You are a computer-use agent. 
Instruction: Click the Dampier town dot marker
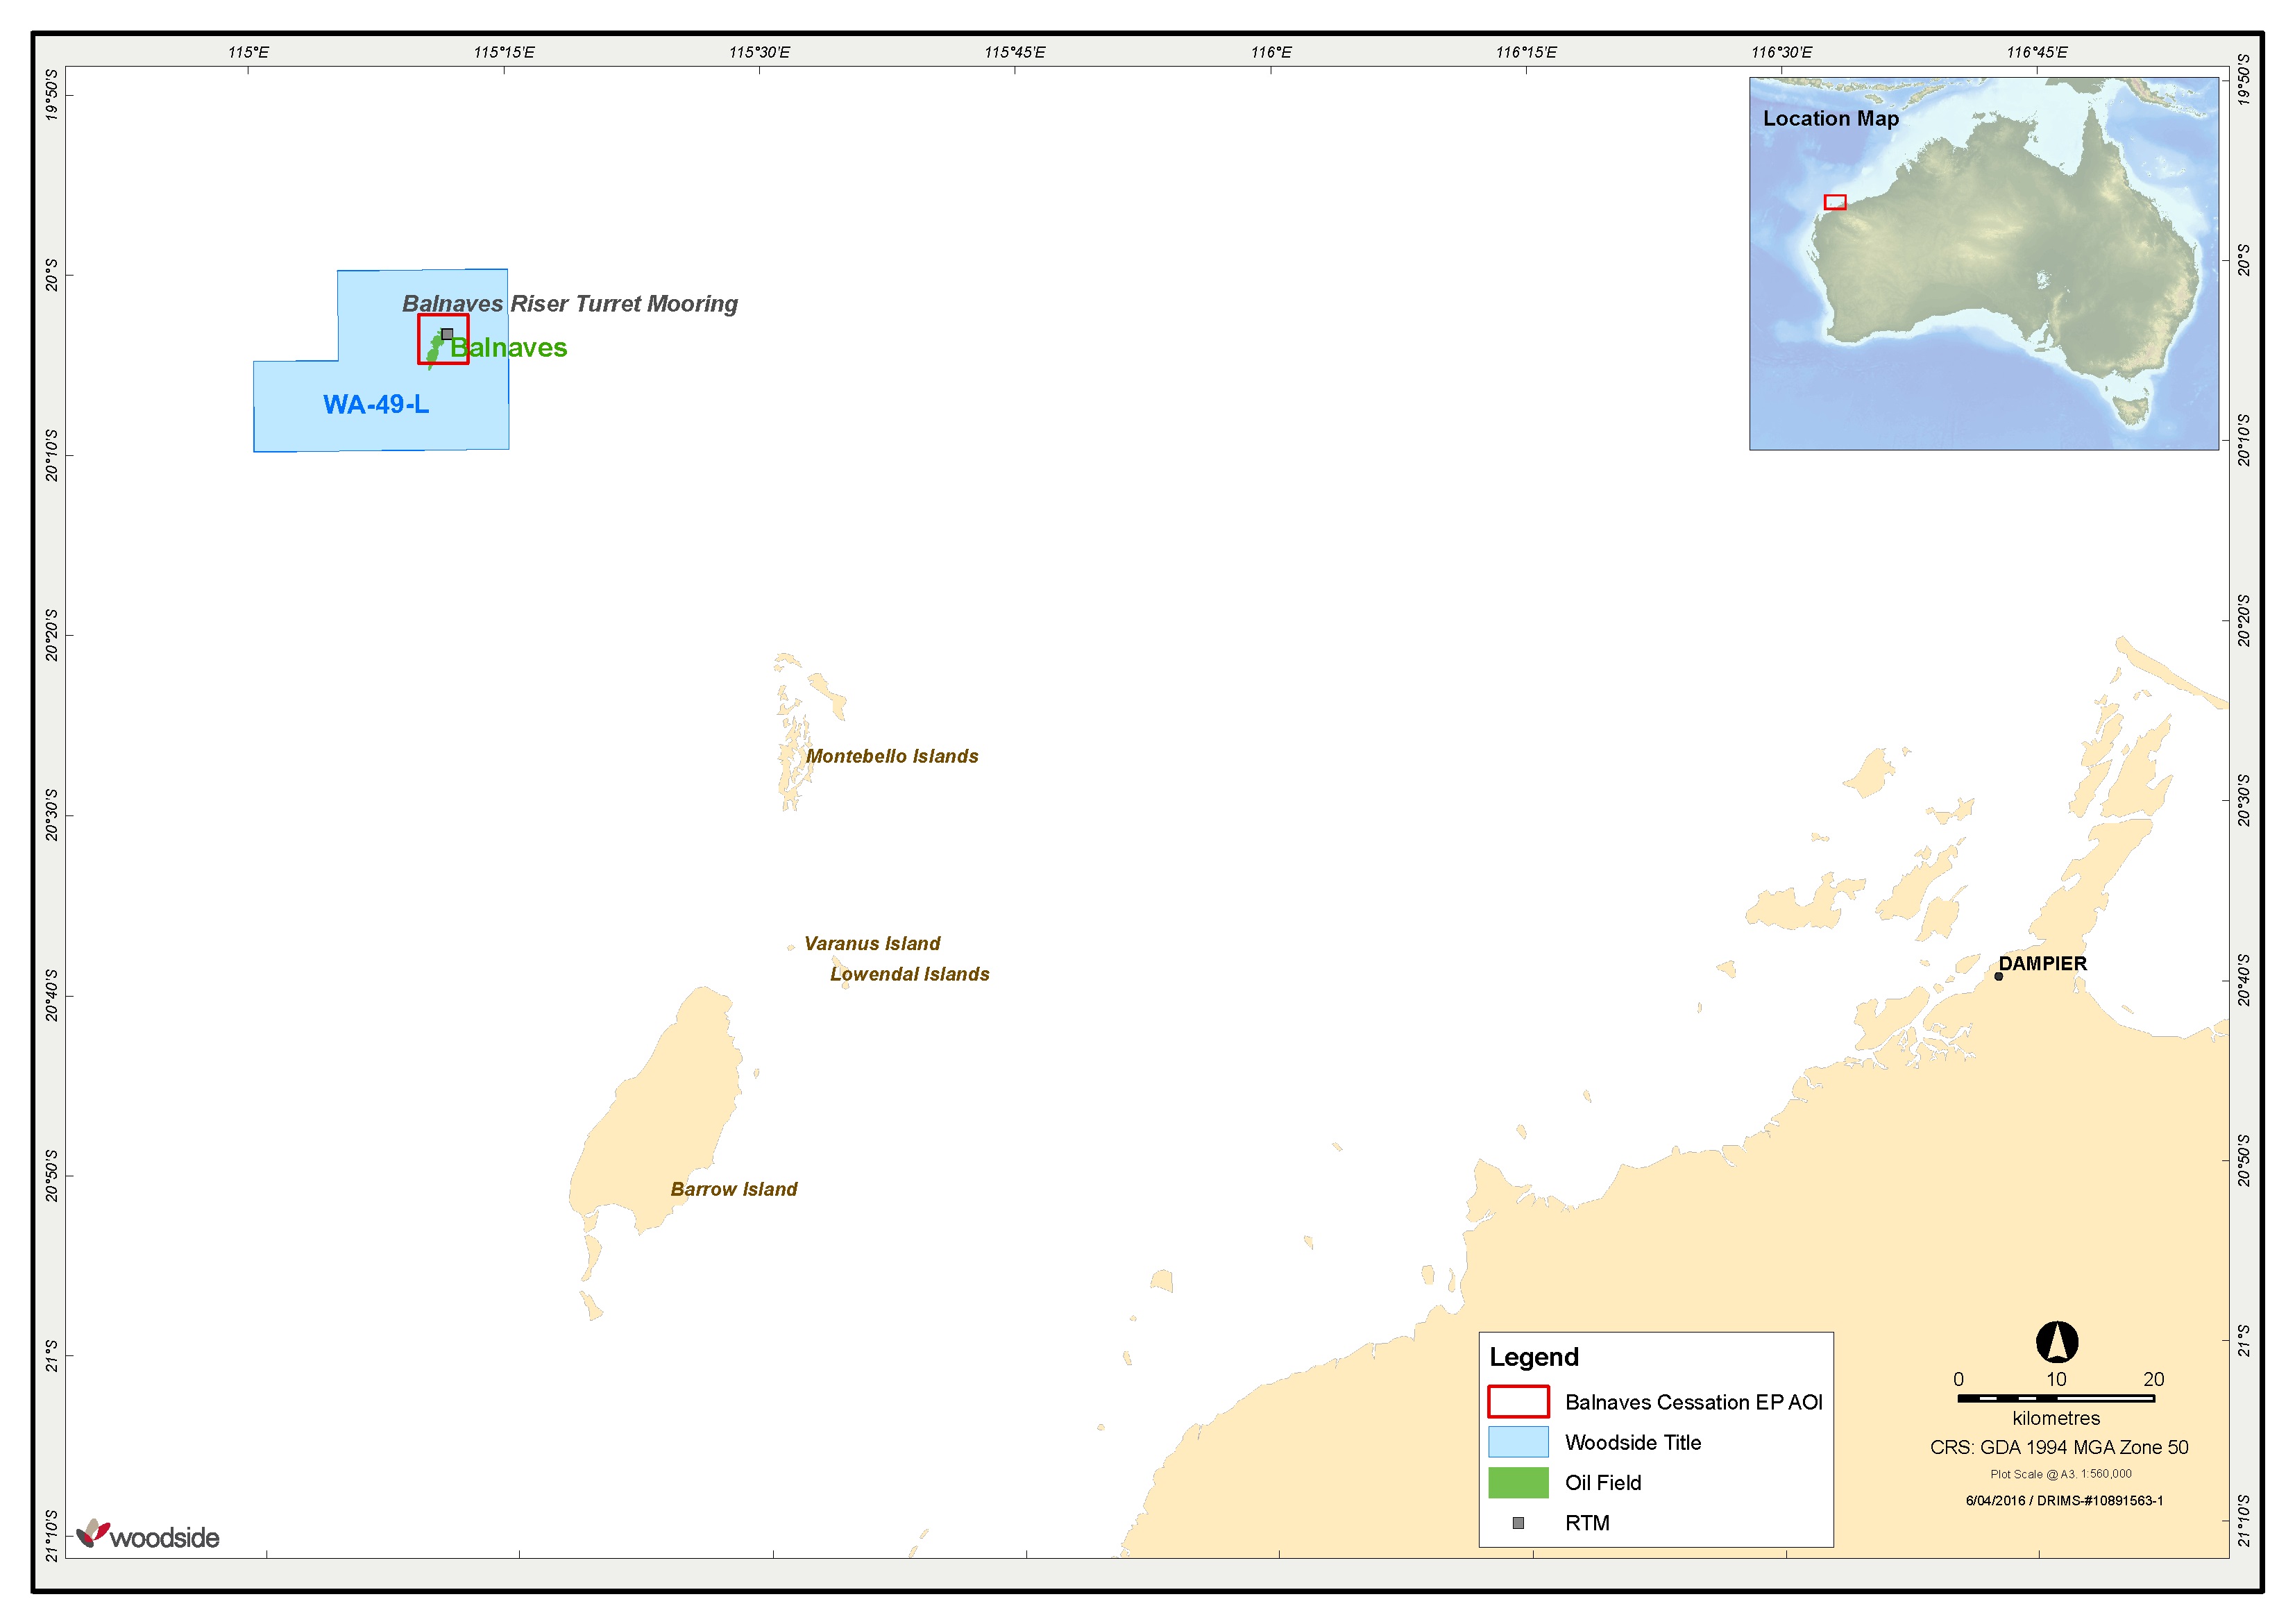(x=1998, y=976)
